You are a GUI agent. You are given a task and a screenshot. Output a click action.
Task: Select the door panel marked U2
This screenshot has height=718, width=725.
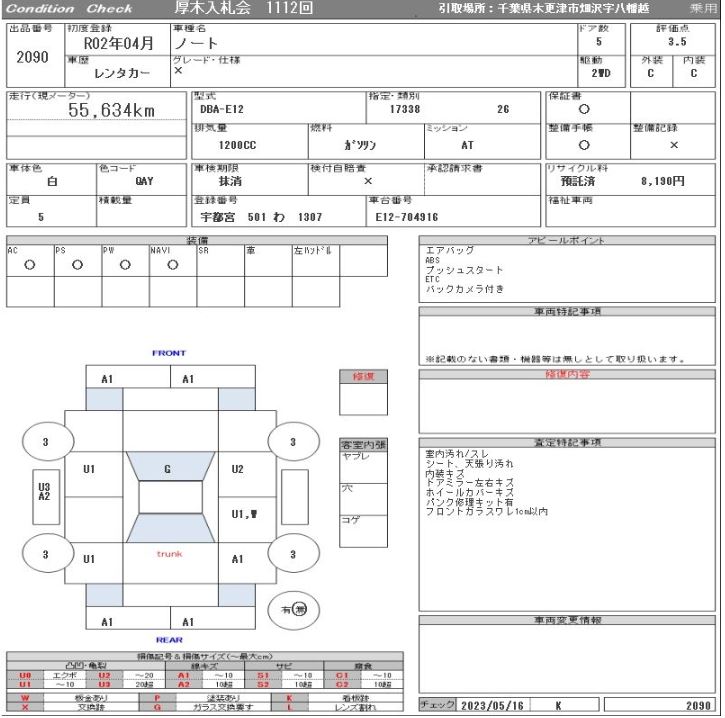237,469
